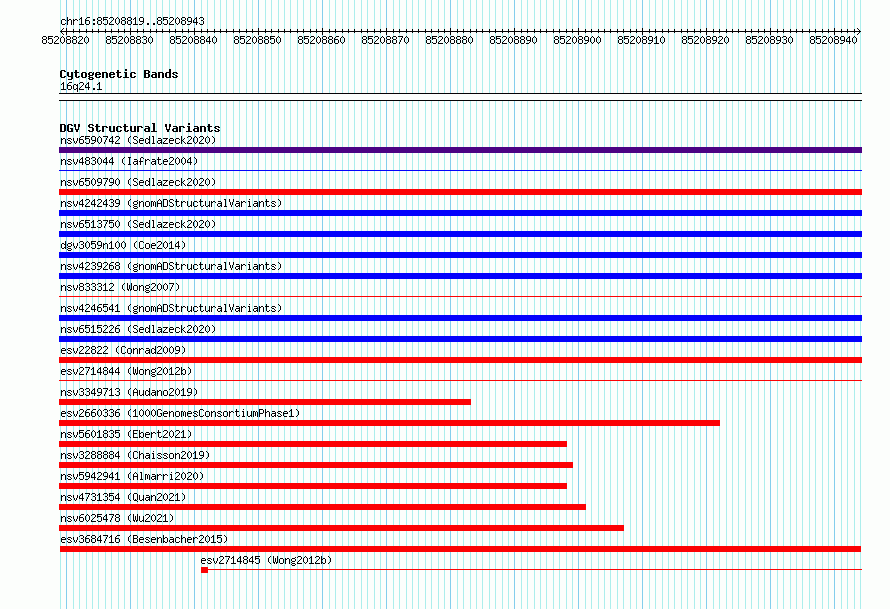This screenshot has width=890, height=609.
Task: Click ruler position 85208830
Action: coord(129,40)
